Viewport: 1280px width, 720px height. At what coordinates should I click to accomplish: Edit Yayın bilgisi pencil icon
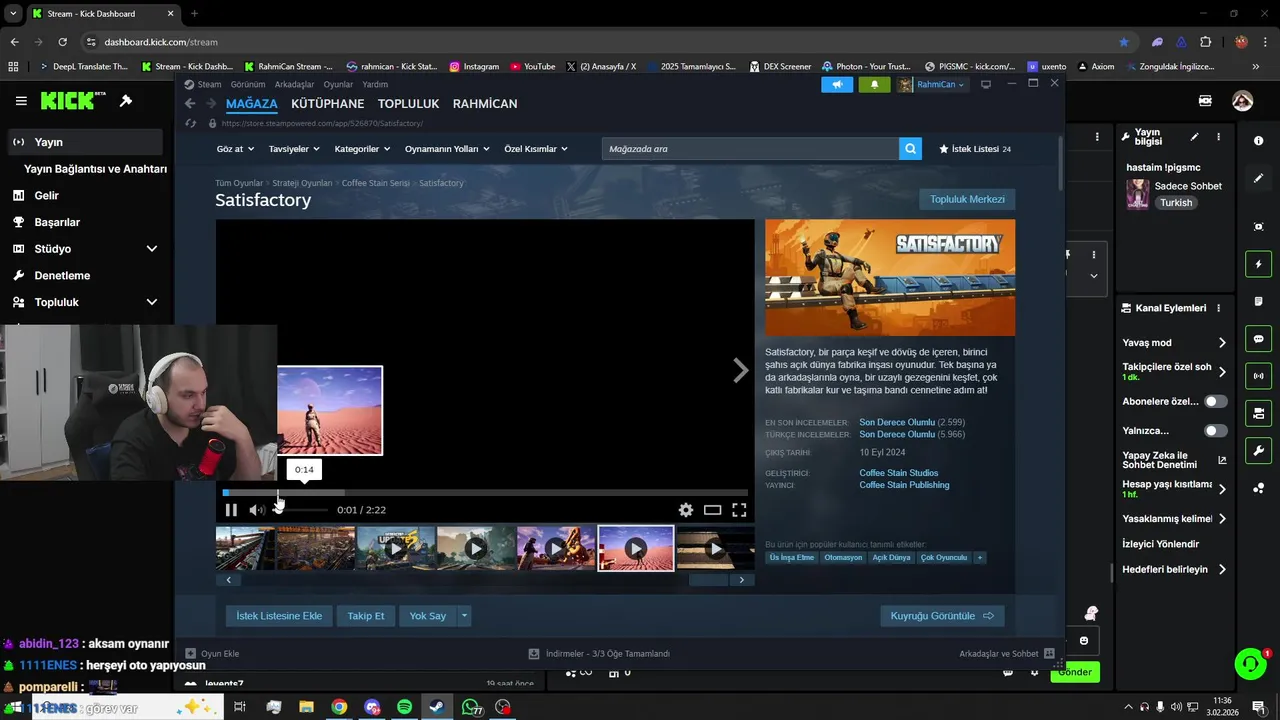[1194, 137]
